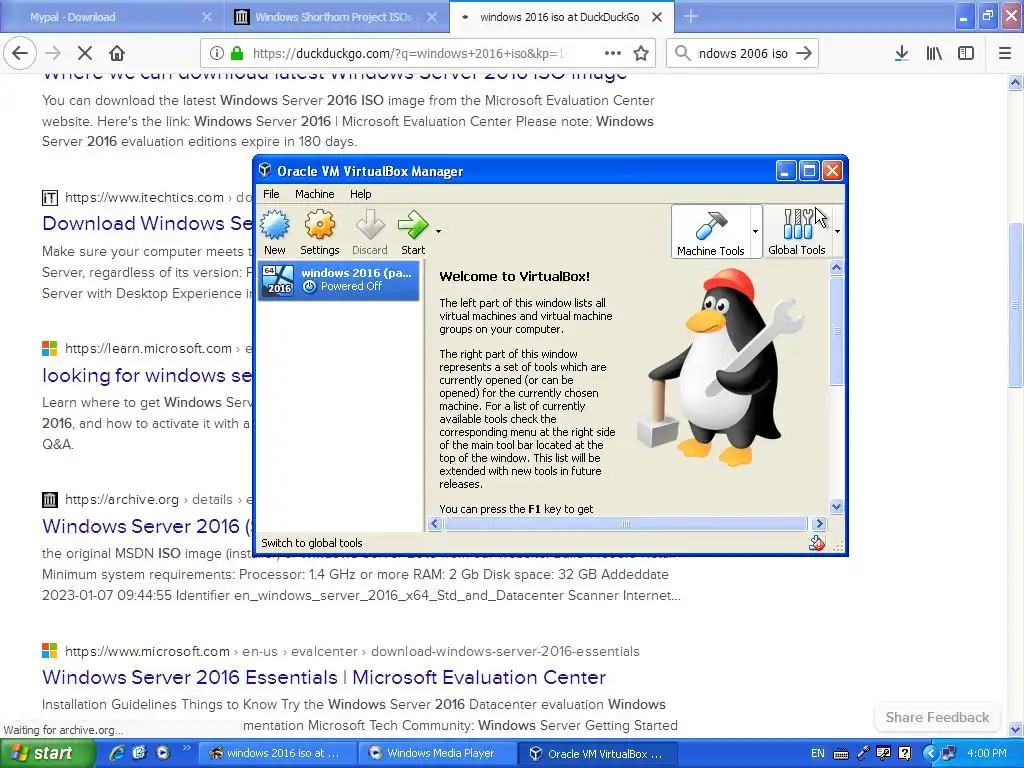Toggle the browser sidebar
The height and width of the screenshot is (768, 1024).
(966, 53)
